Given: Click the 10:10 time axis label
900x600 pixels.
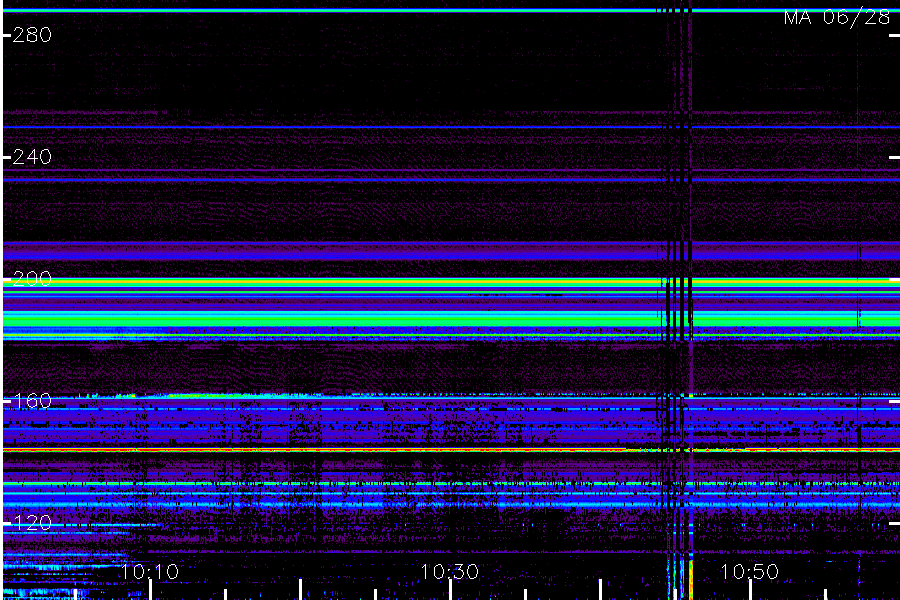Looking at the screenshot, I should (150, 571).
